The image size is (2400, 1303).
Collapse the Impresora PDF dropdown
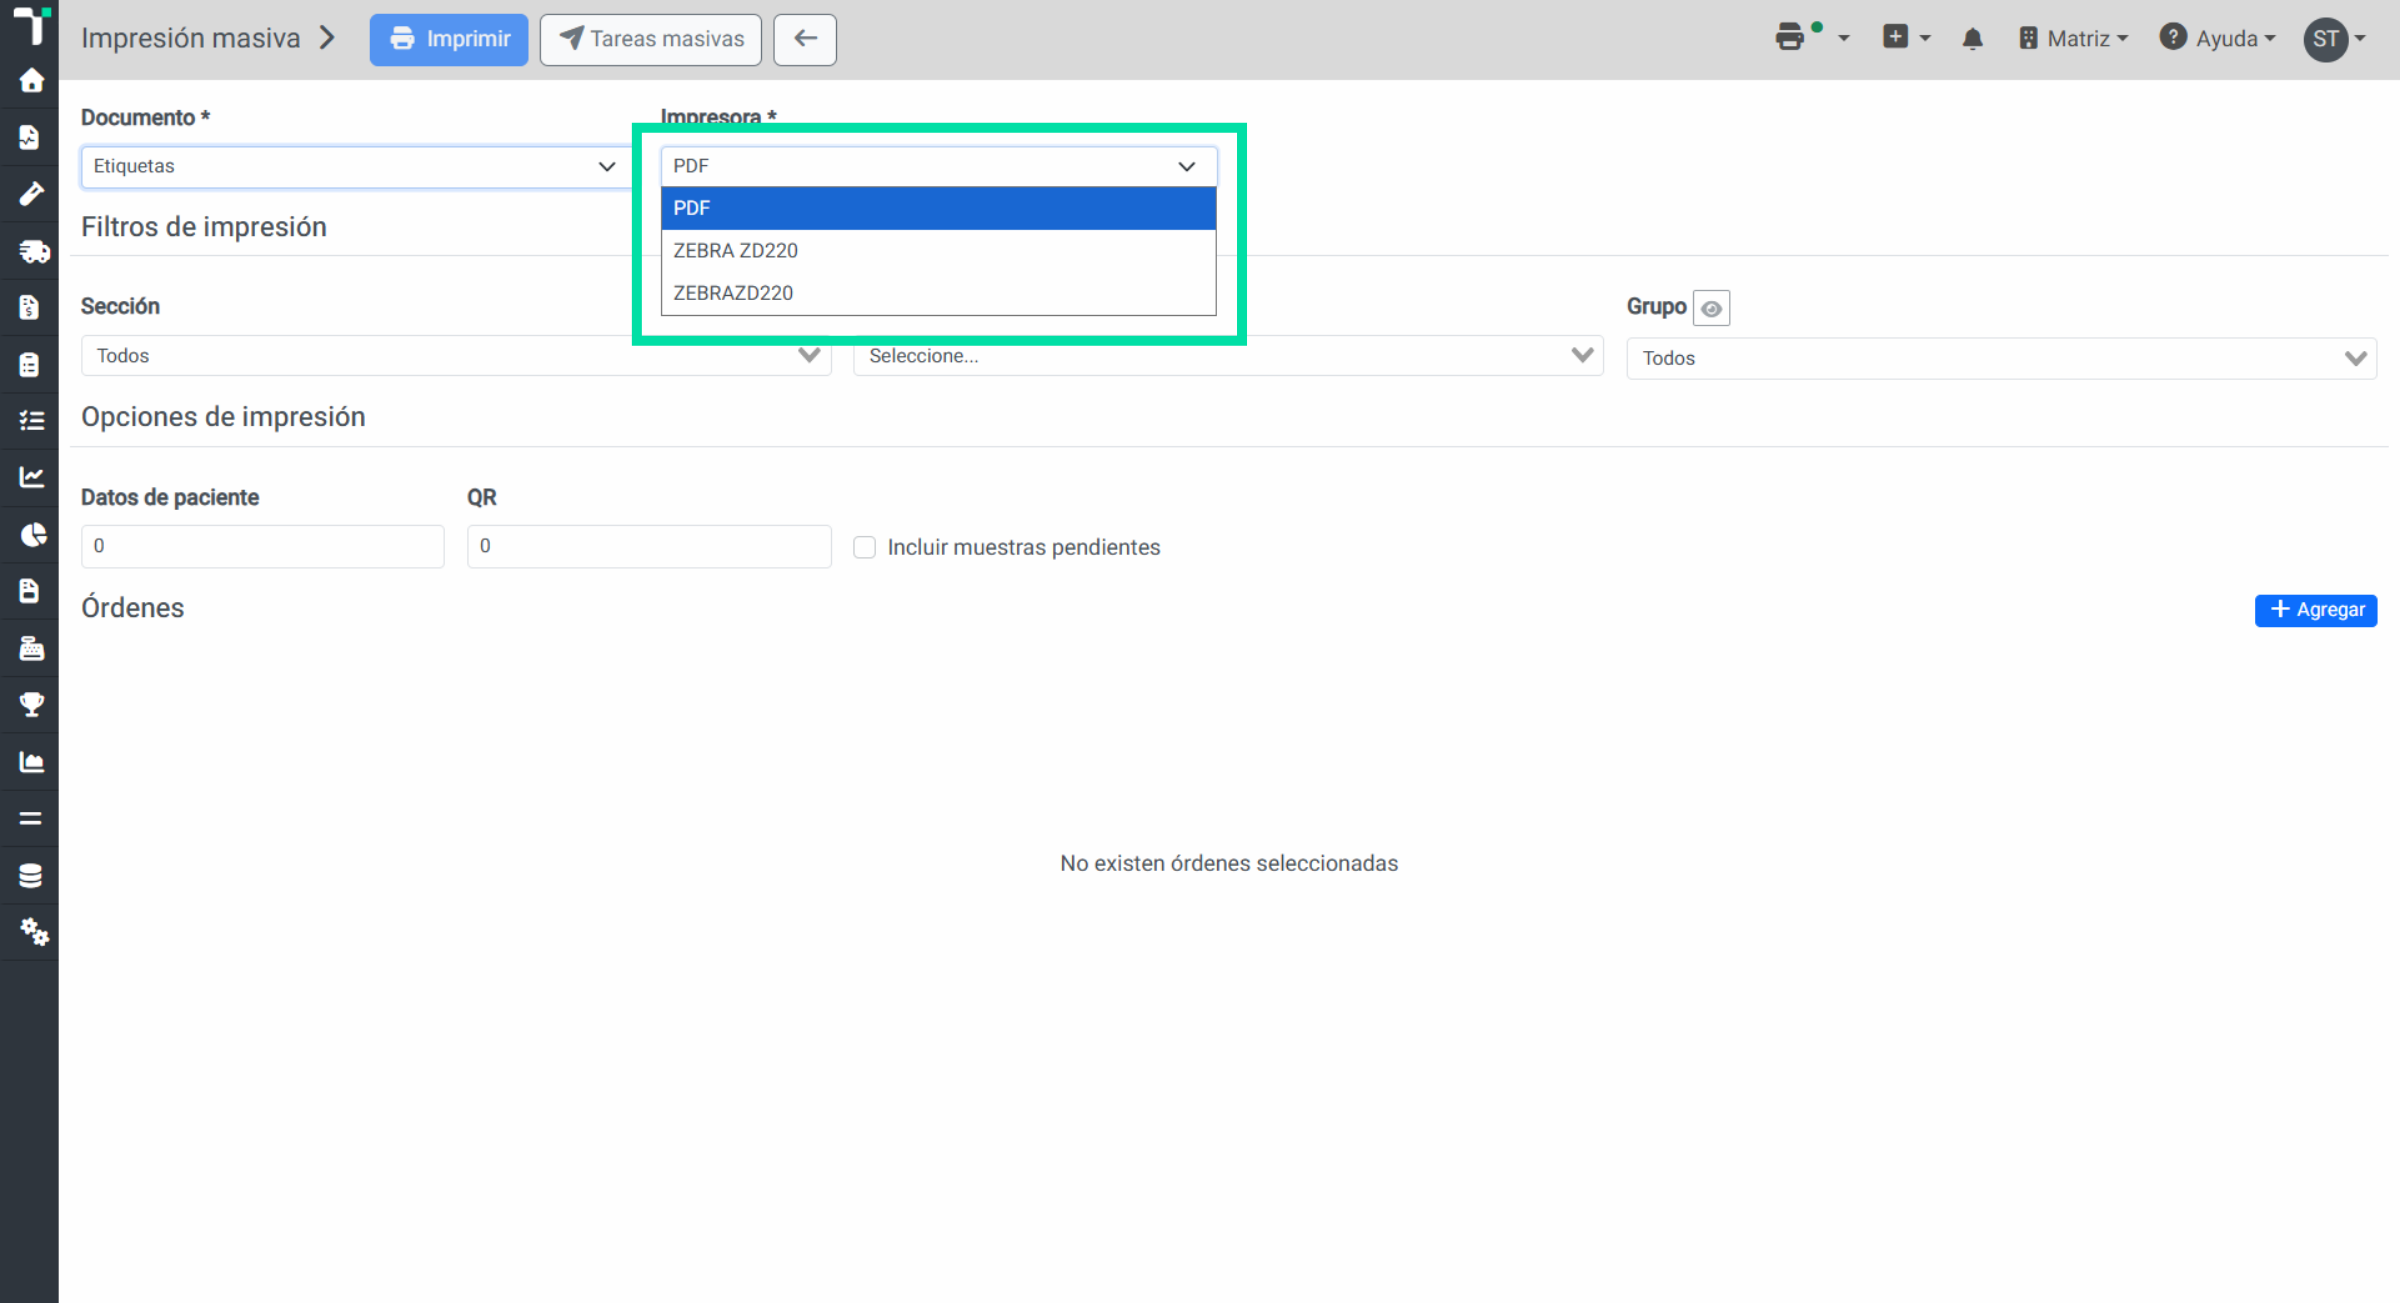938,166
